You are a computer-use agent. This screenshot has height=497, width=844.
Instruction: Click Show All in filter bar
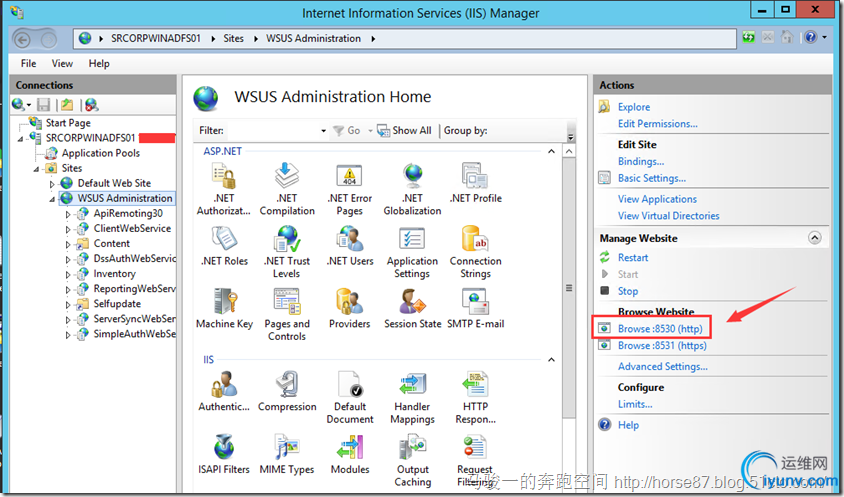pyautogui.click(x=405, y=130)
